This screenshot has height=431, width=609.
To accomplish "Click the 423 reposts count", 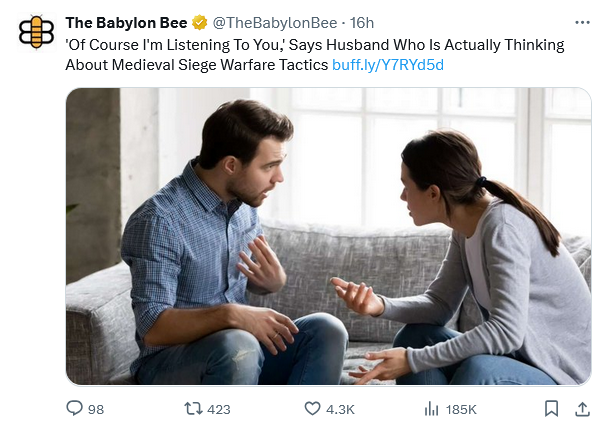I will point(218,409).
